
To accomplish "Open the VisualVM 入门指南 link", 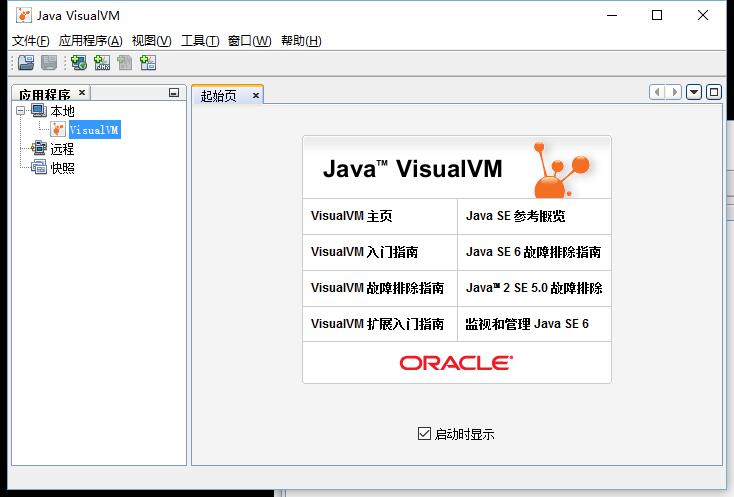I will 364,252.
